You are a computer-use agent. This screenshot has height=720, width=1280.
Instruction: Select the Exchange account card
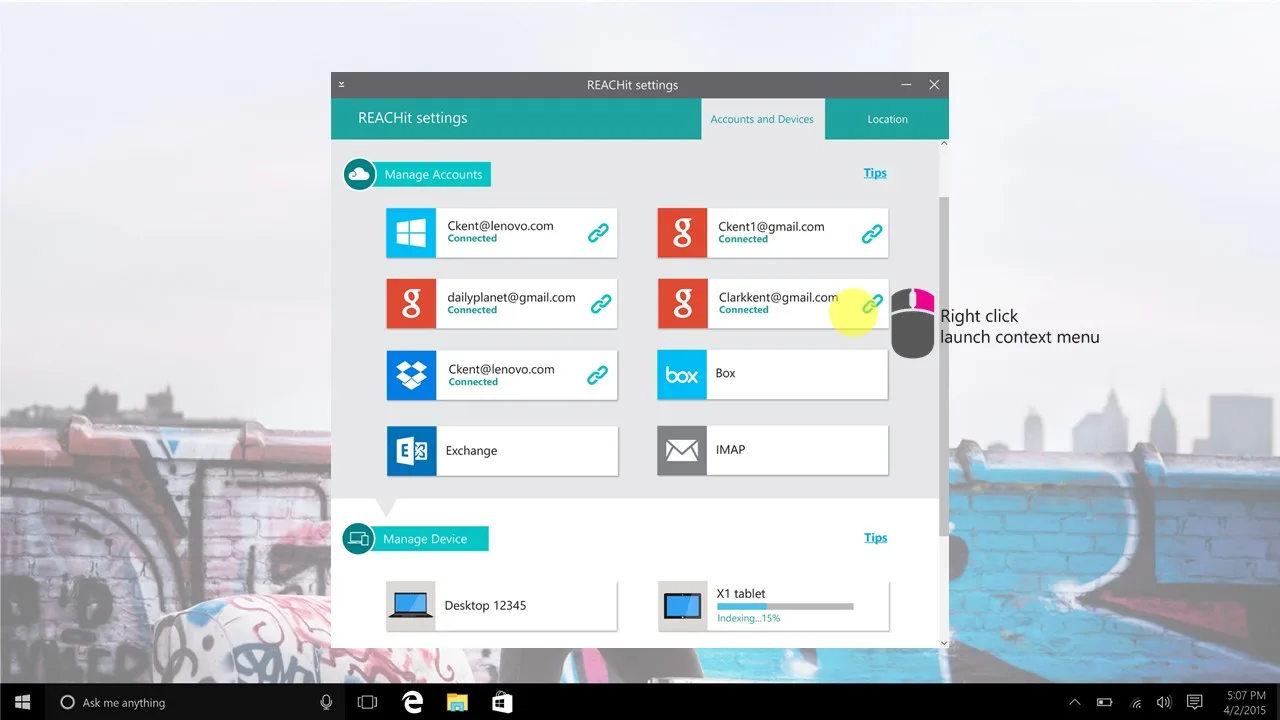[x=502, y=451]
